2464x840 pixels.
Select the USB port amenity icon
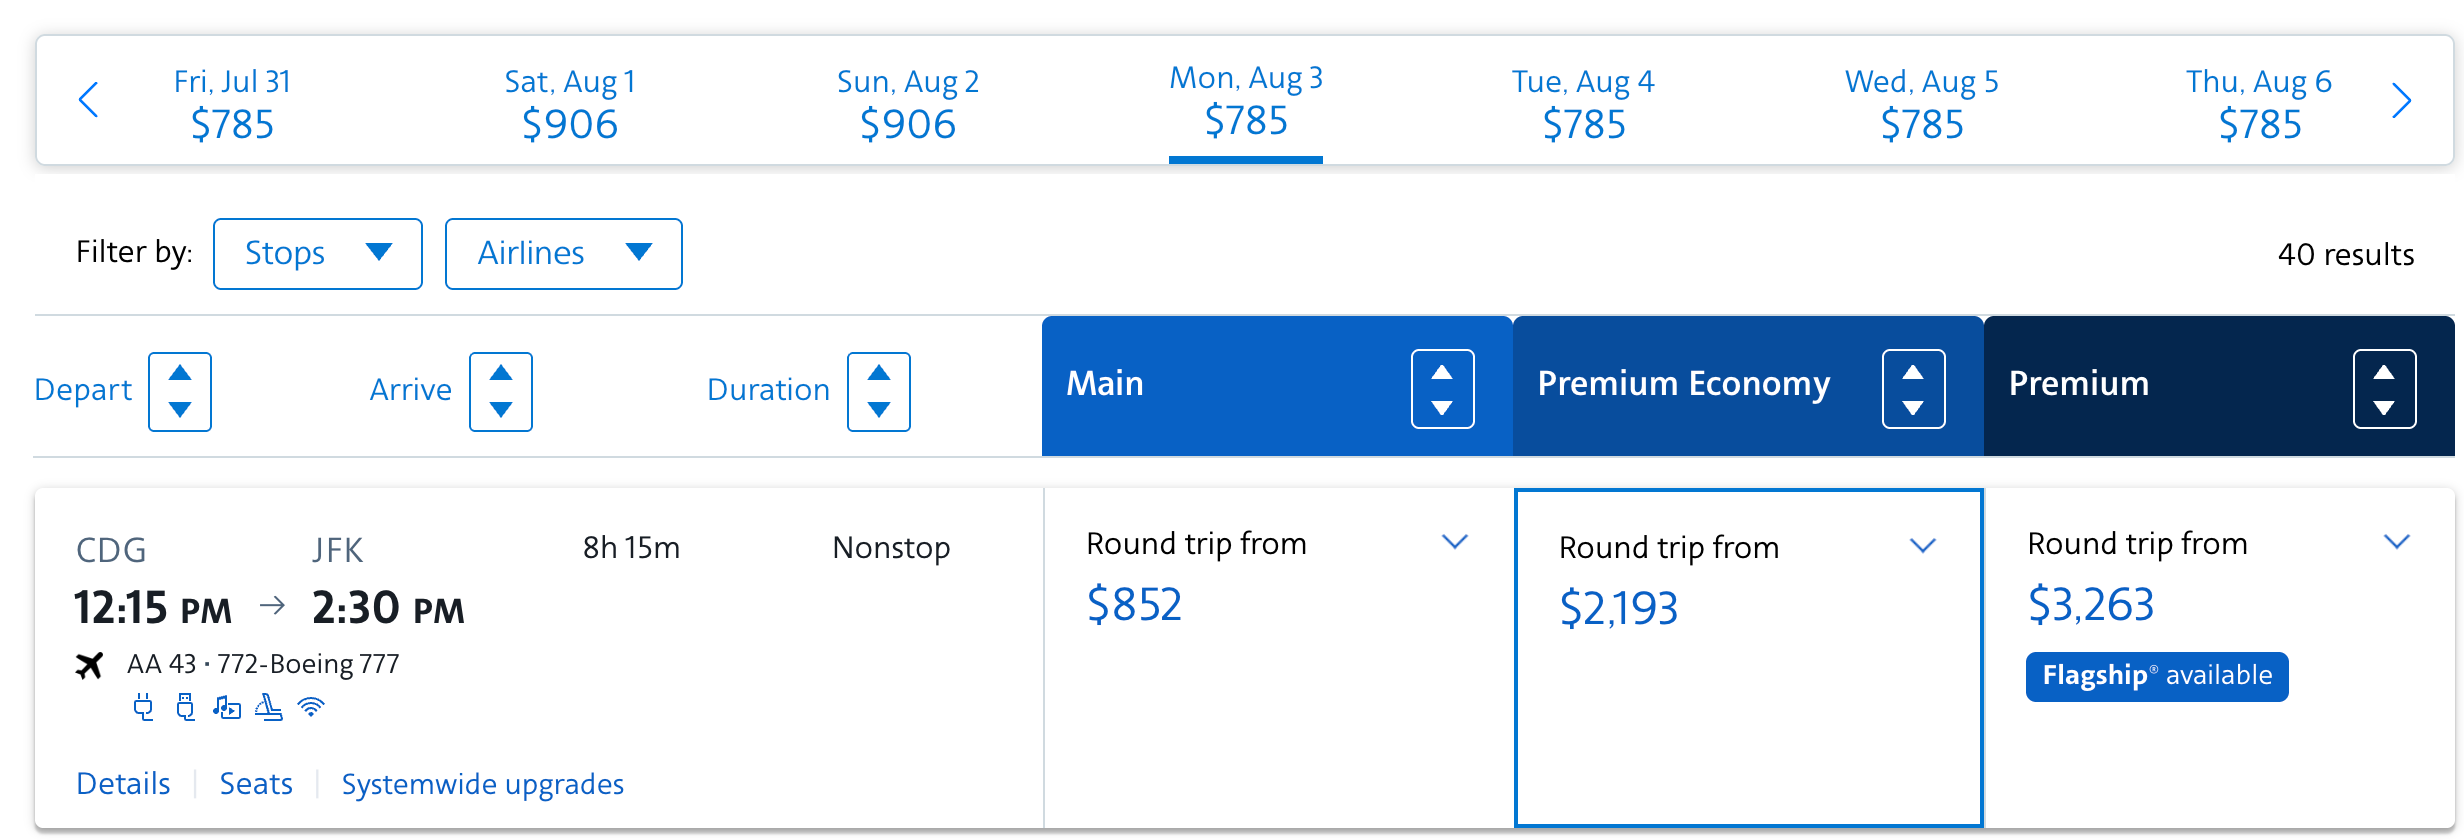click(186, 708)
